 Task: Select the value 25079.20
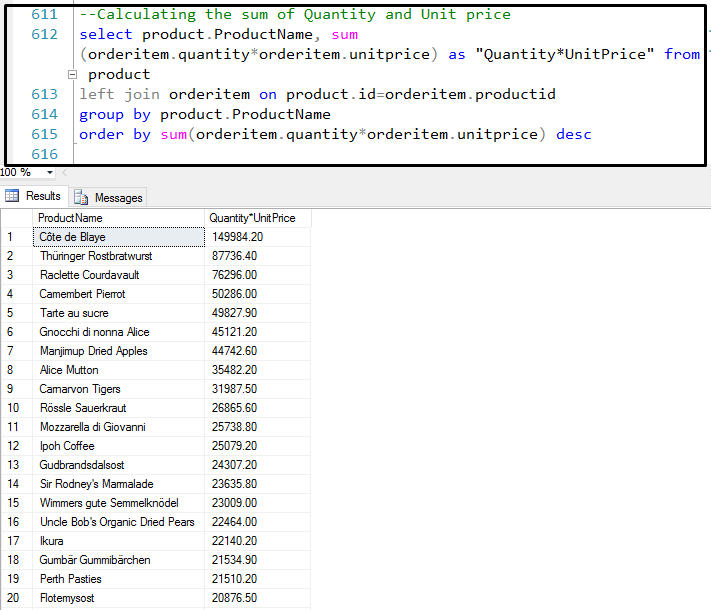pos(258,446)
